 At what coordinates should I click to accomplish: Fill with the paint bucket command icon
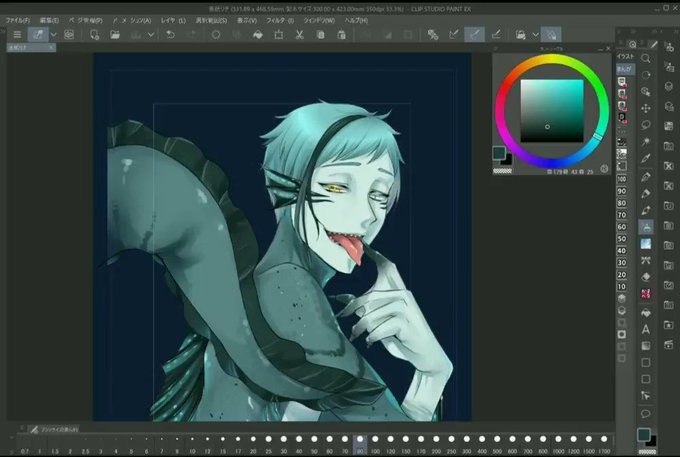click(258, 35)
